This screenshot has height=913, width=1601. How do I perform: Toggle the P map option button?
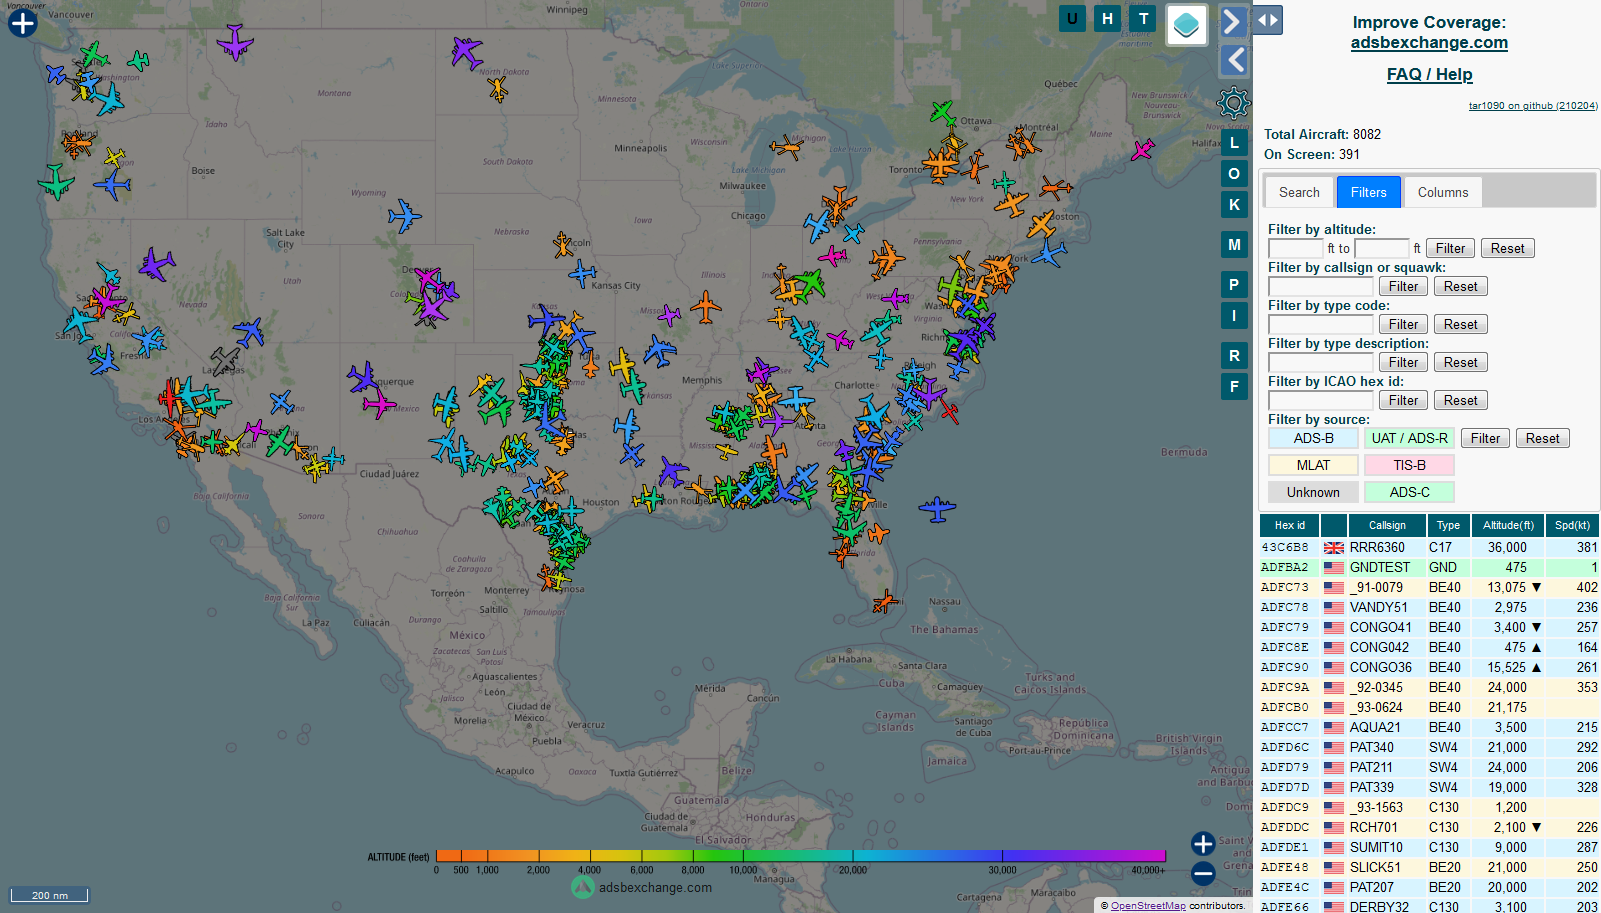pyautogui.click(x=1234, y=285)
